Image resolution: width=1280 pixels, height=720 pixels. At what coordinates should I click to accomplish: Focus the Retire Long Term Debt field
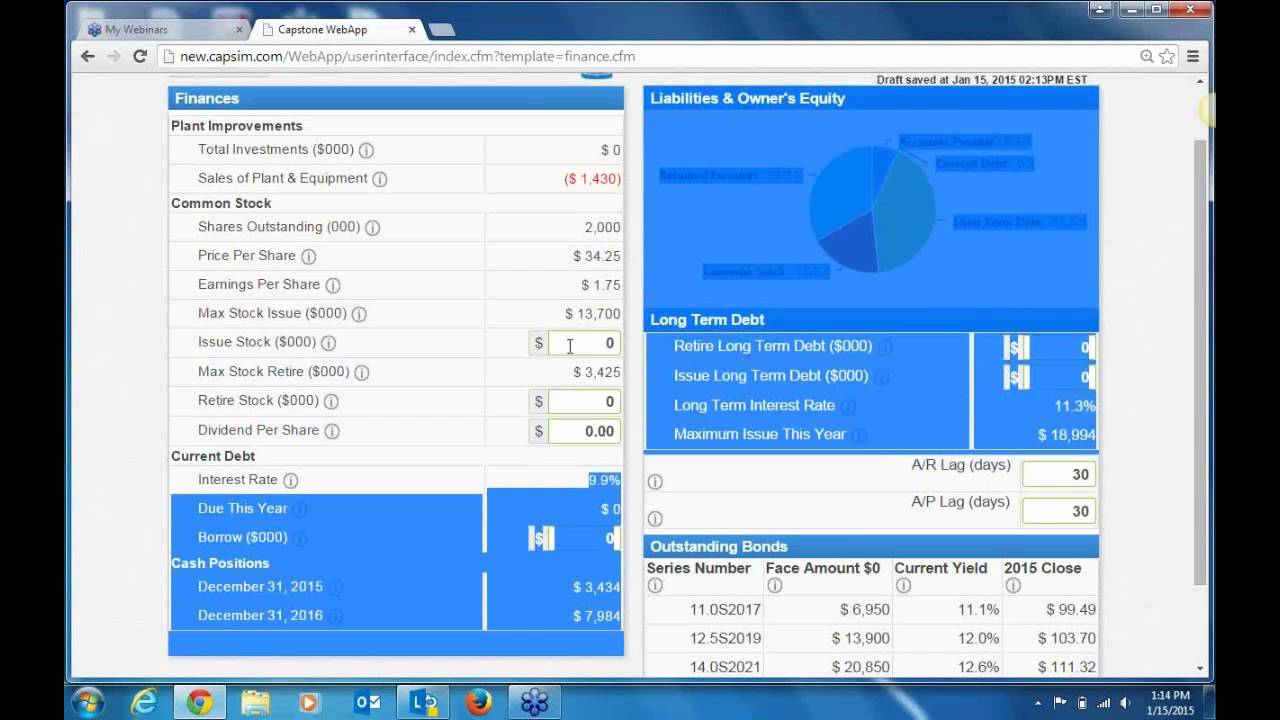click(1059, 348)
